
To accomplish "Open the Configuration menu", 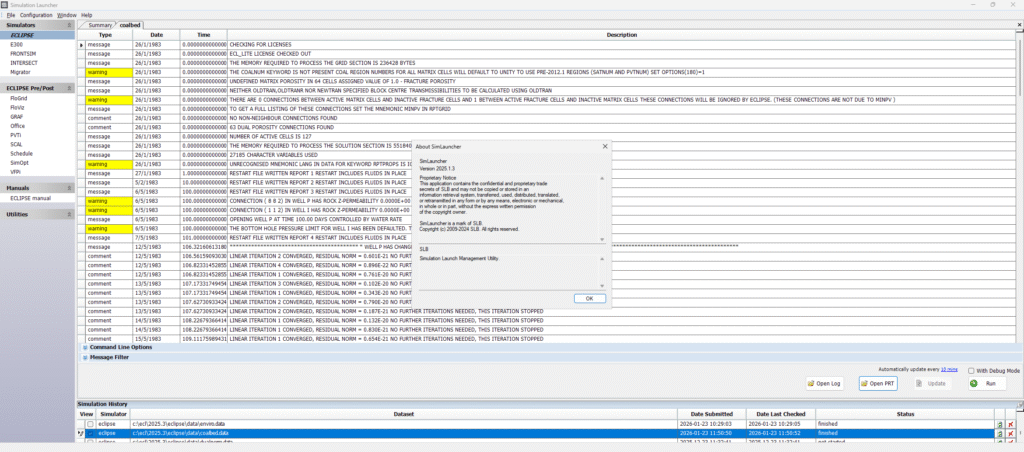I will tap(36, 16).
